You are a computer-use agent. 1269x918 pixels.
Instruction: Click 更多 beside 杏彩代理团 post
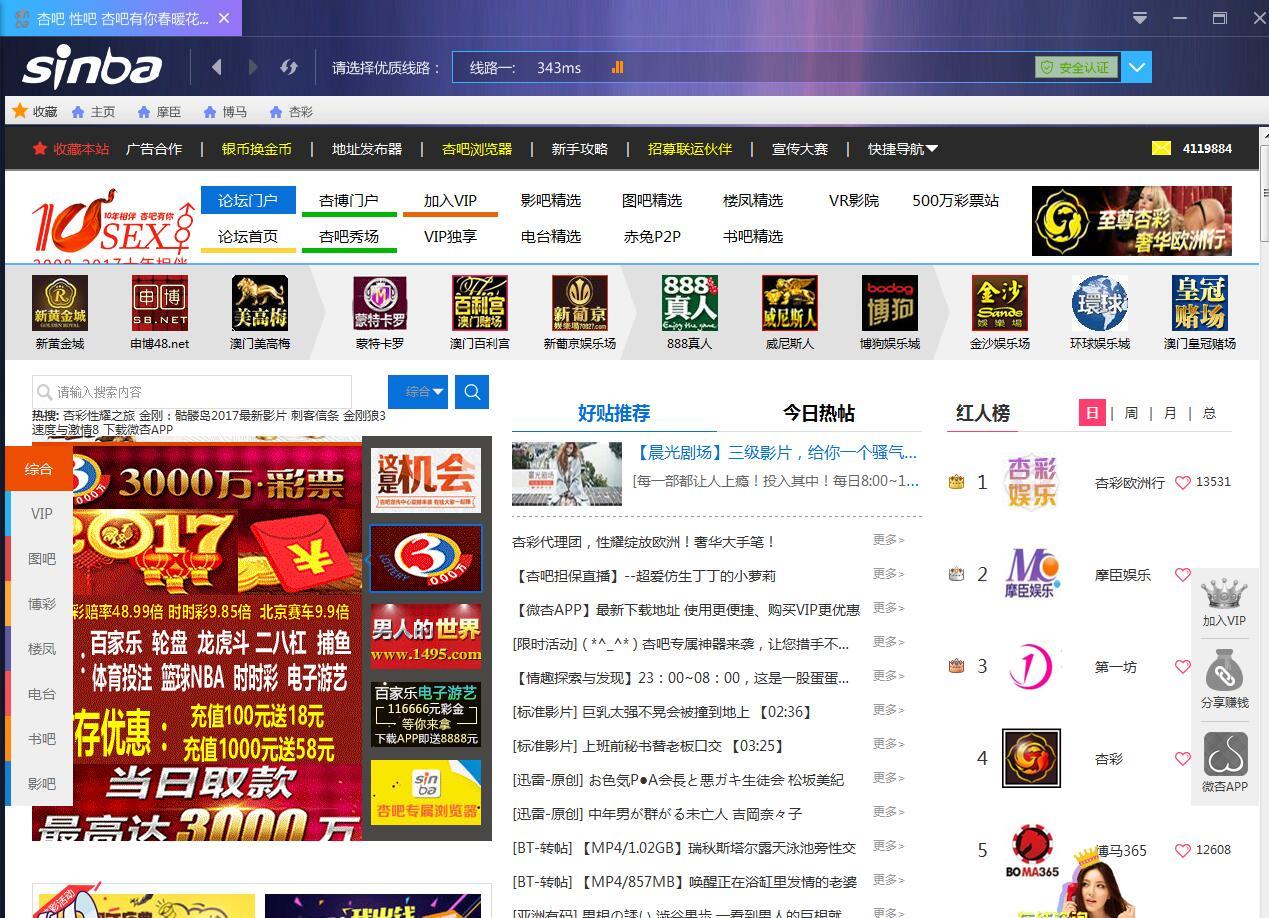888,540
